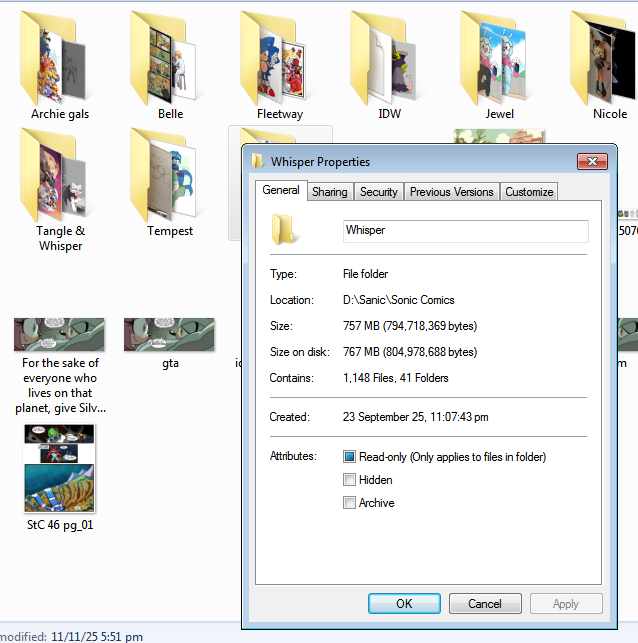Click the folder name field containing Whisper
The image size is (638, 643).
coord(466,231)
